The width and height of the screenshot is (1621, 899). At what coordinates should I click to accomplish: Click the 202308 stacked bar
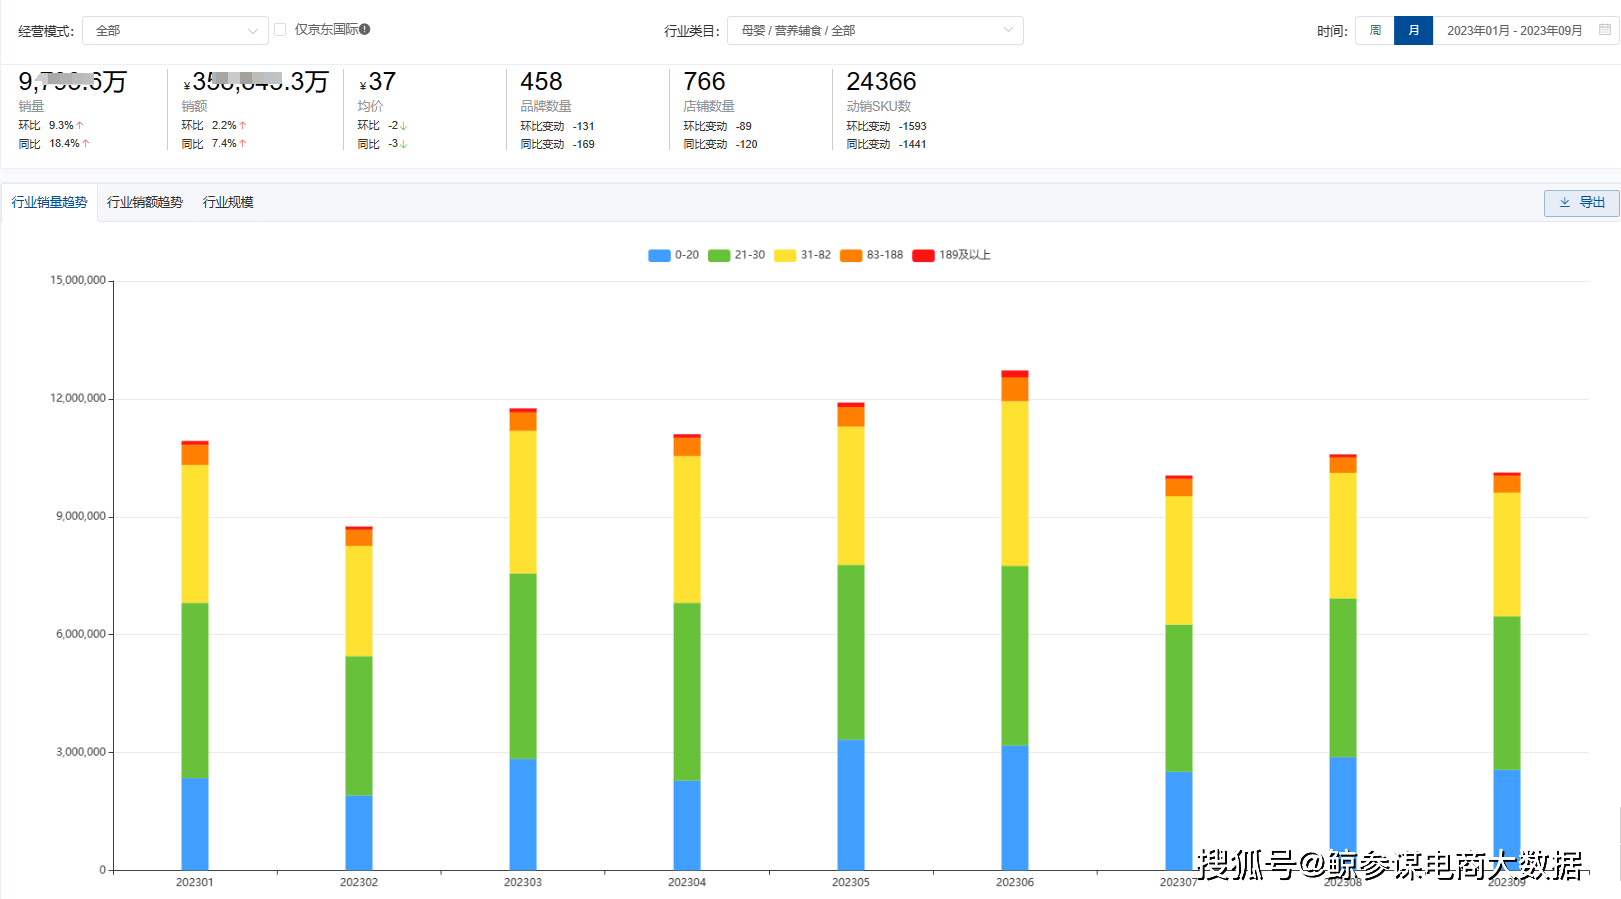(x=1343, y=662)
